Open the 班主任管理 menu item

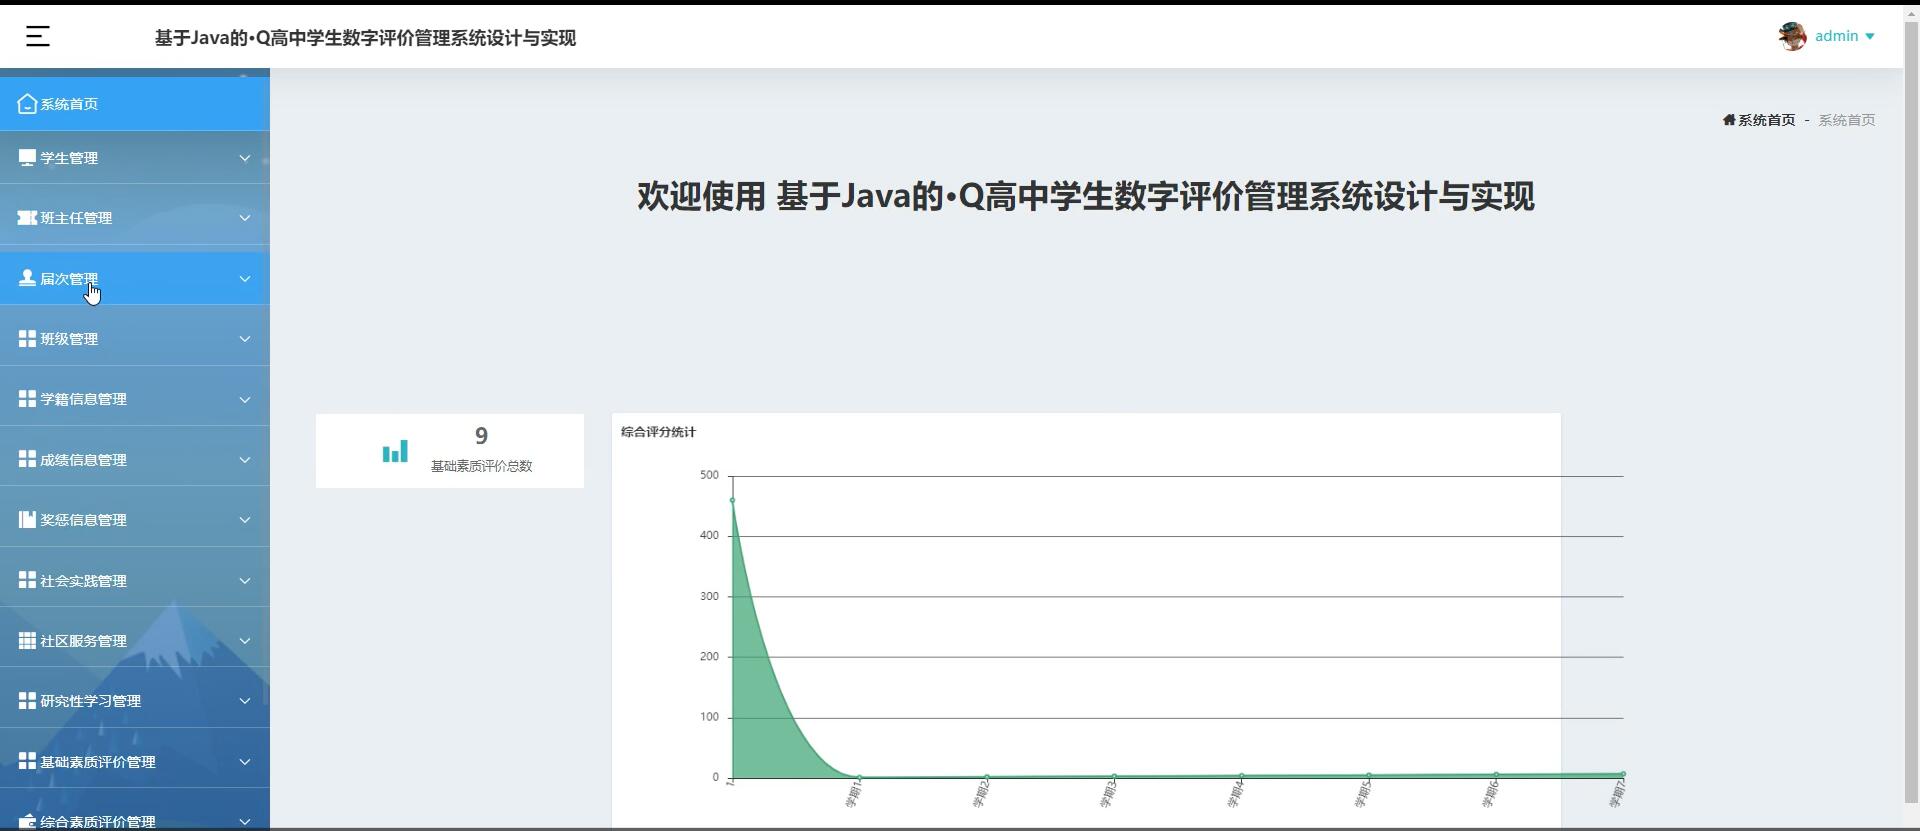click(x=135, y=218)
